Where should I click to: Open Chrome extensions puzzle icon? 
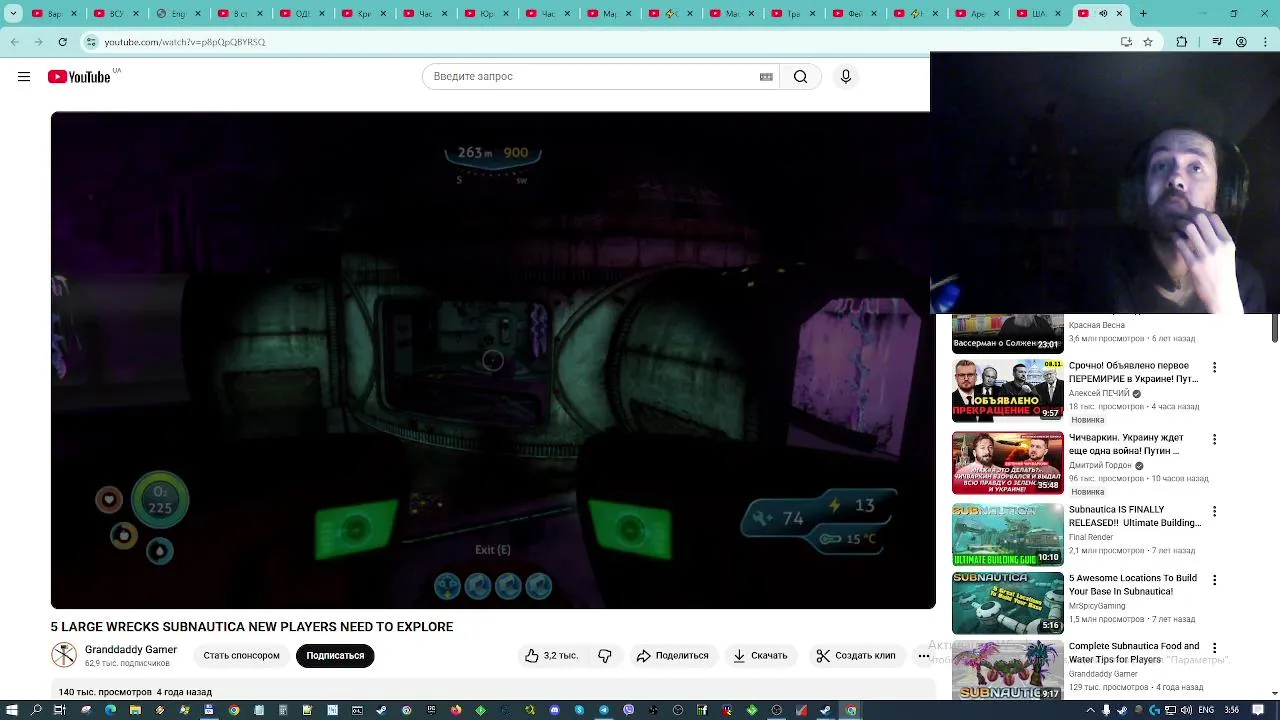pos(1182,42)
